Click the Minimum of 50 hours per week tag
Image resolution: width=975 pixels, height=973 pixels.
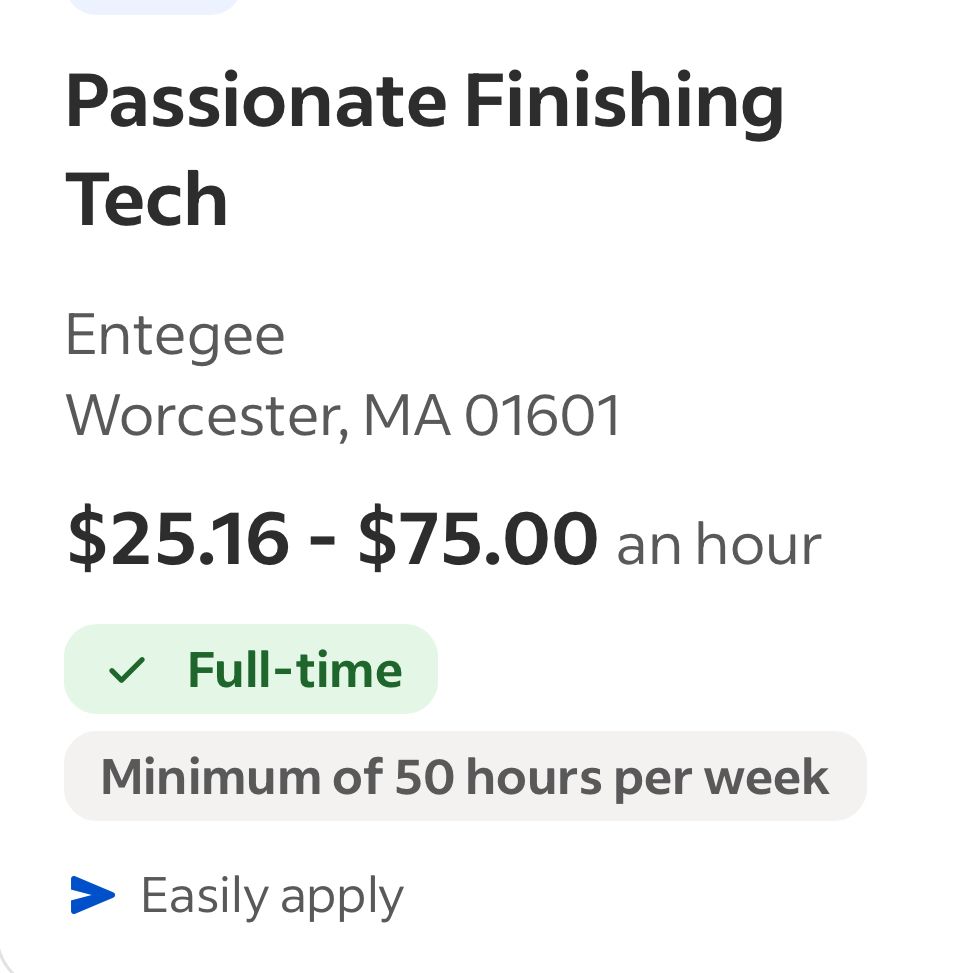pyautogui.click(x=465, y=776)
